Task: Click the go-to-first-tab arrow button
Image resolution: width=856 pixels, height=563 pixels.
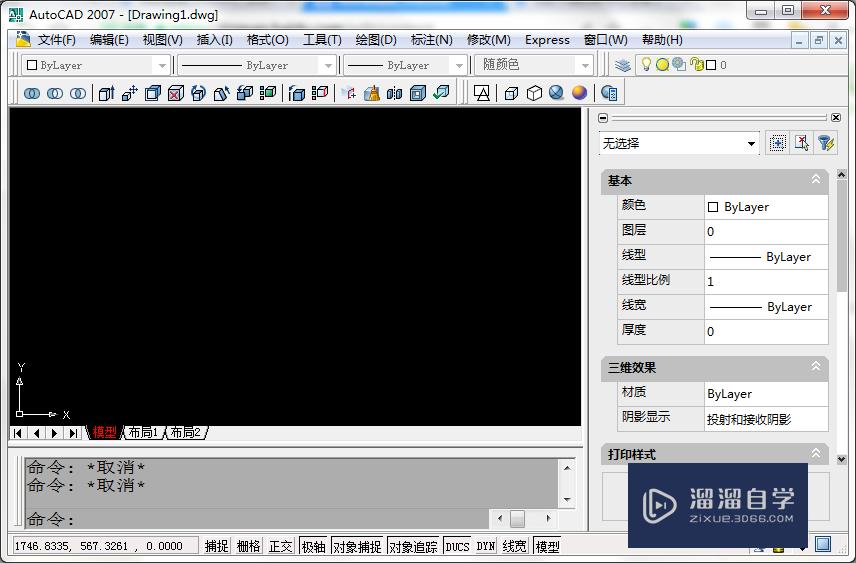Action: pos(18,434)
